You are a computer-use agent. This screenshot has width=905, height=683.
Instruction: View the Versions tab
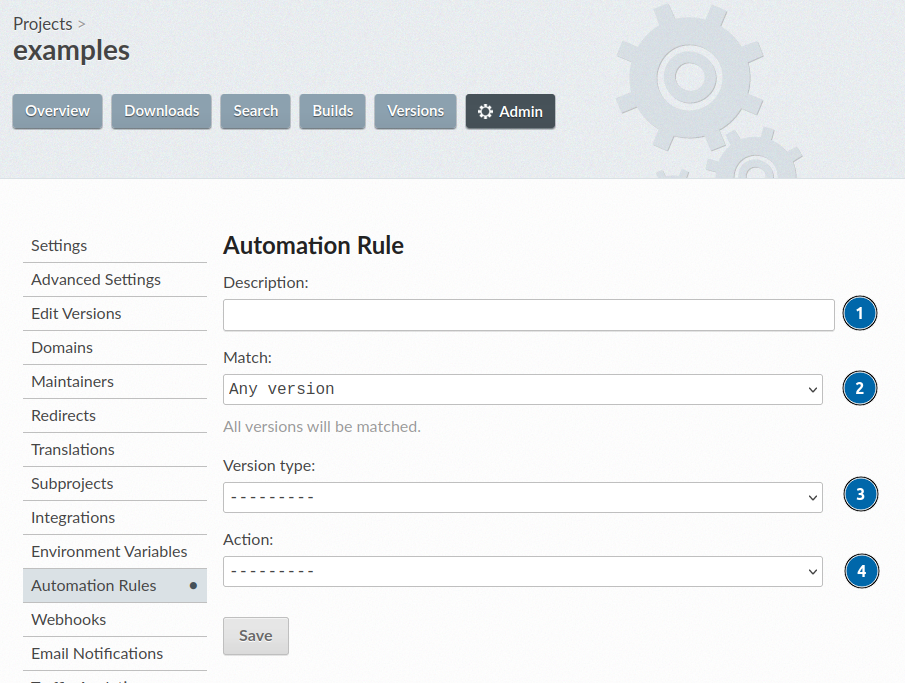pos(415,111)
